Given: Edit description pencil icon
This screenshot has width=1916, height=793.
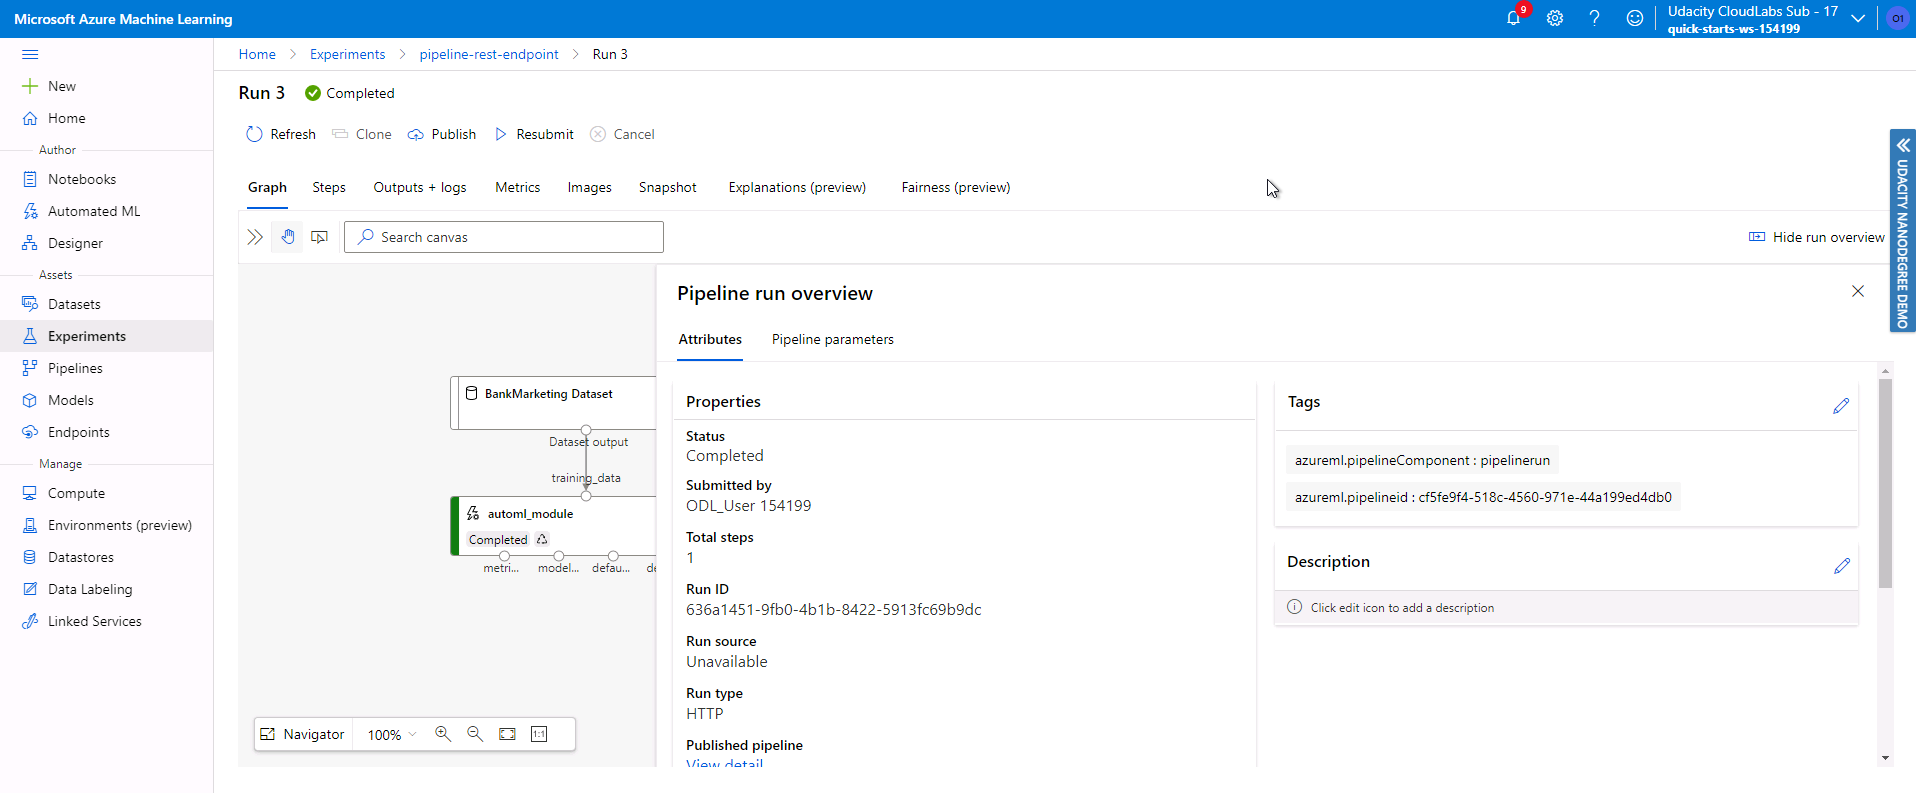Looking at the screenshot, I should pyautogui.click(x=1842, y=565).
